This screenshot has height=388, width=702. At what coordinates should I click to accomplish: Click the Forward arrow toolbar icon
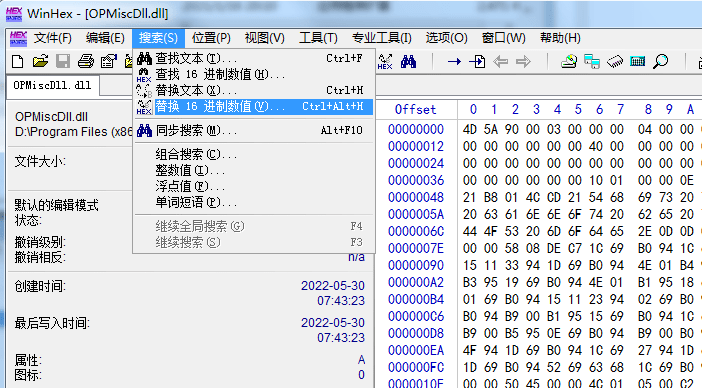(523, 61)
